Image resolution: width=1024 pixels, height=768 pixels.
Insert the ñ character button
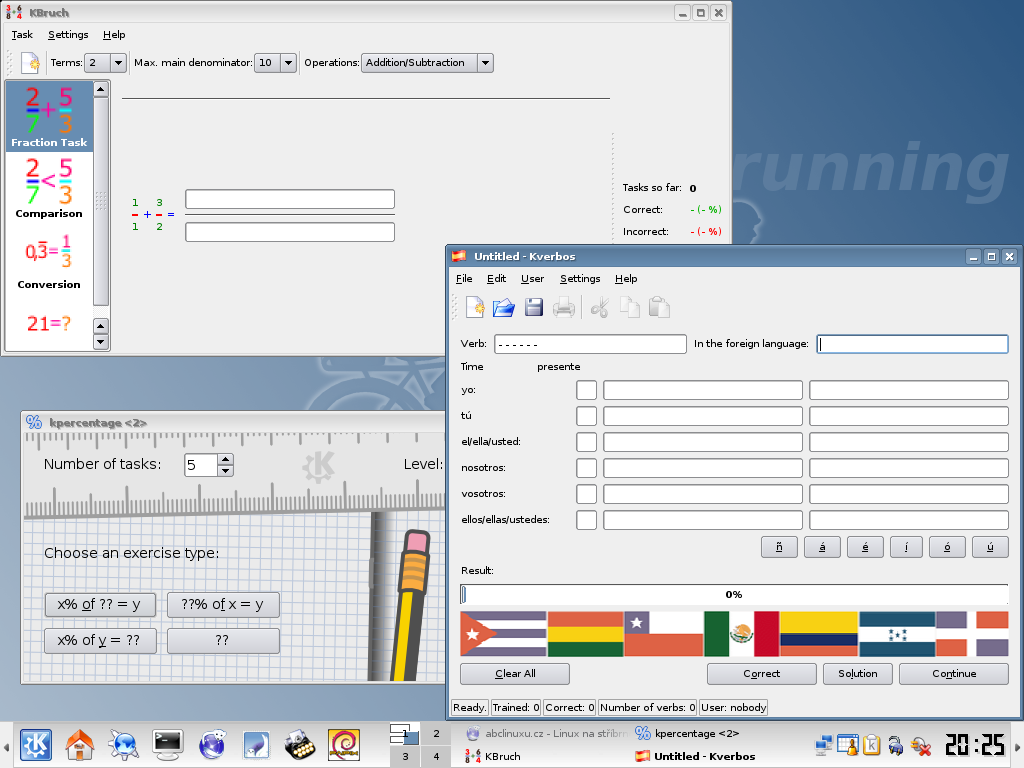pyautogui.click(x=779, y=547)
